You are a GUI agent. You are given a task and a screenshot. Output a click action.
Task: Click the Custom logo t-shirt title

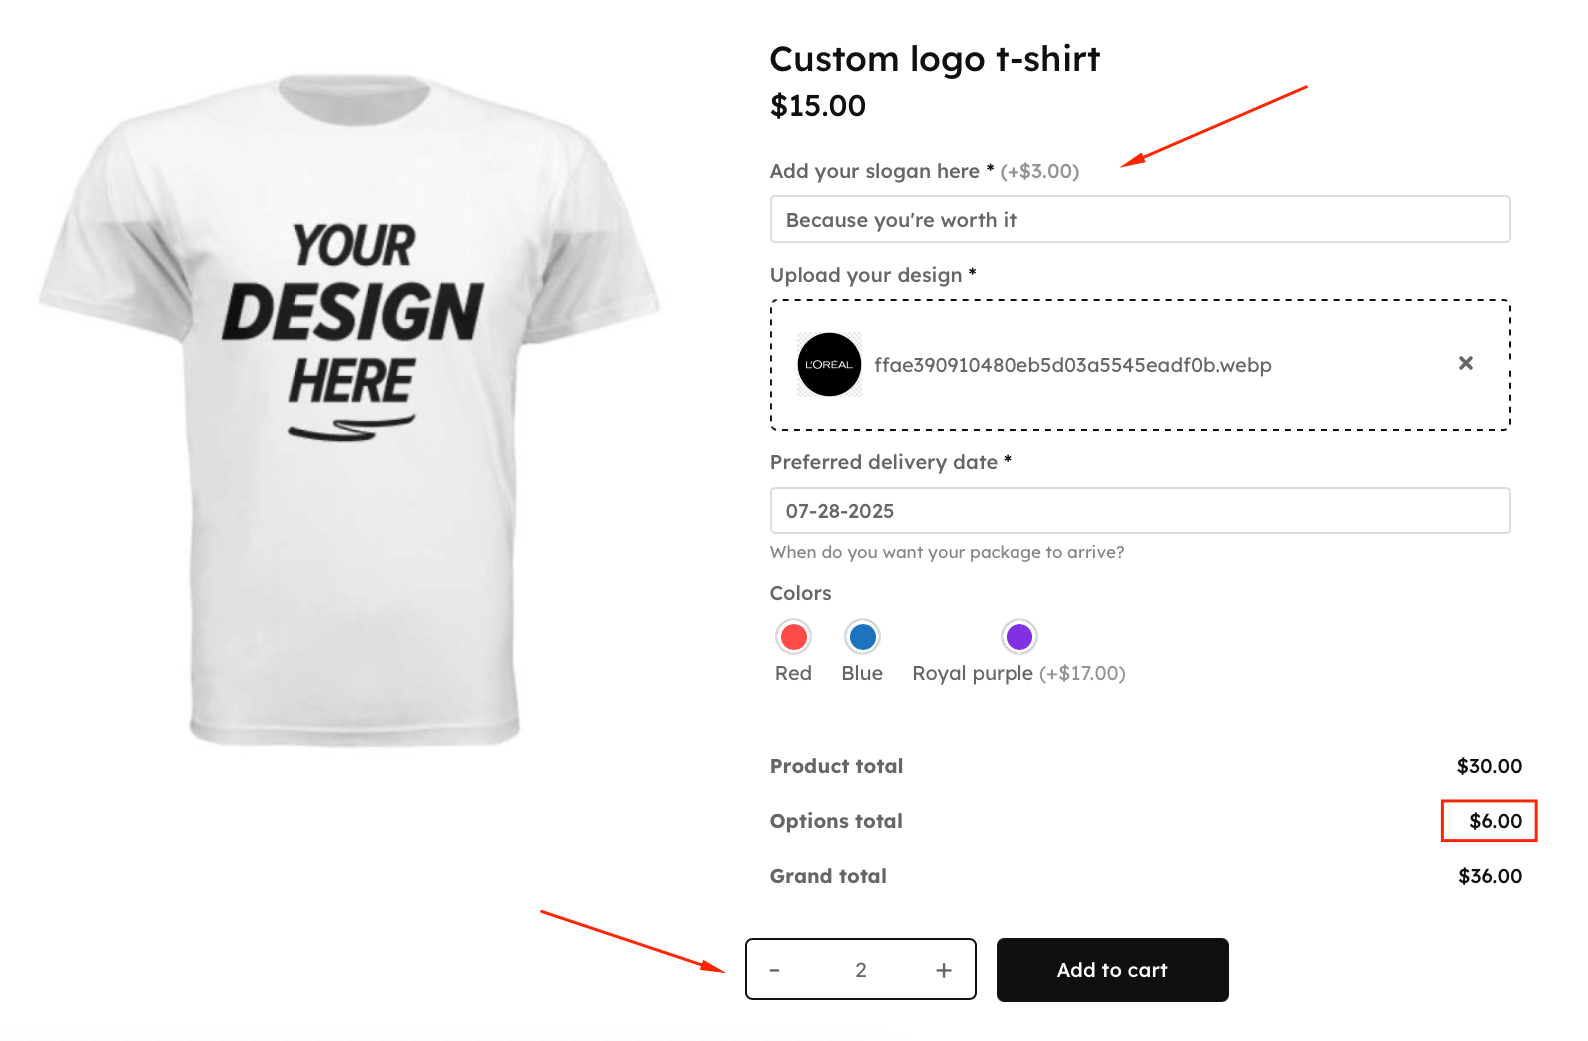click(934, 59)
